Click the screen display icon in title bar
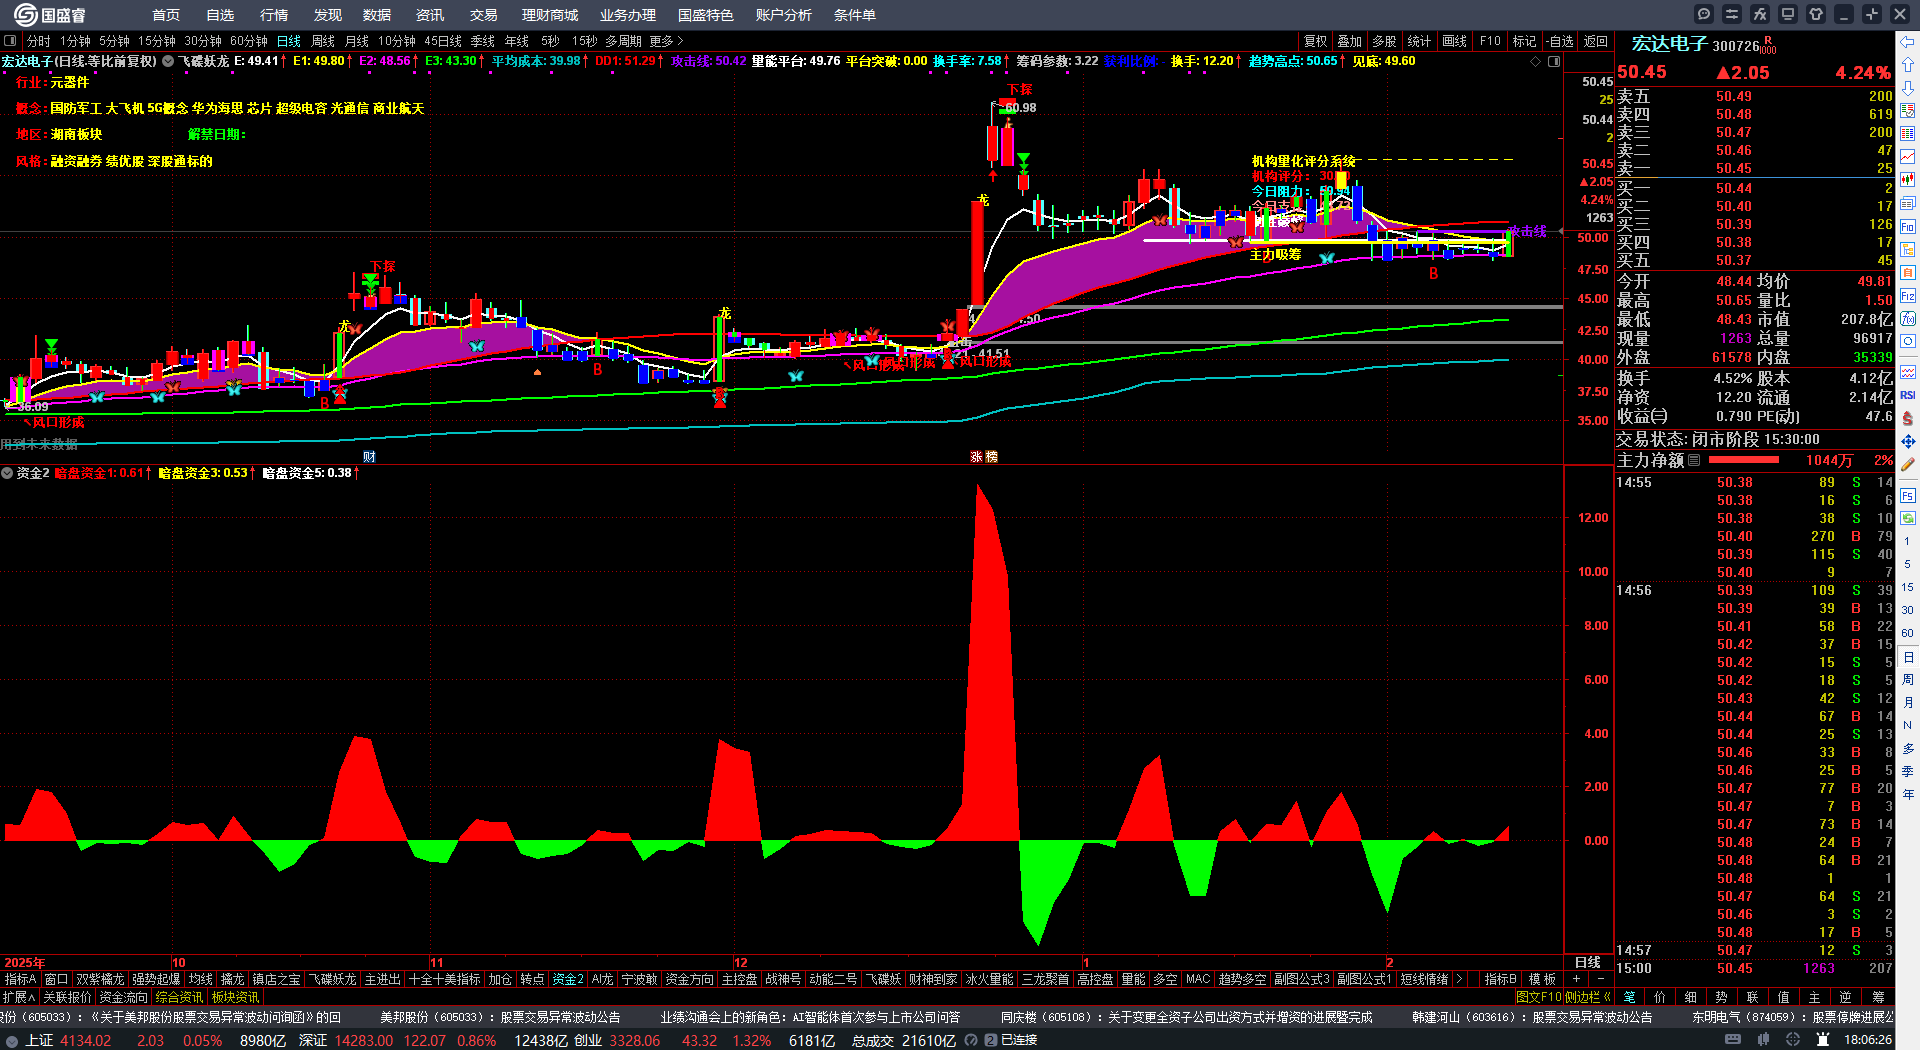Image resolution: width=1920 pixels, height=1050 pixels. click(x=1788, y=14)
